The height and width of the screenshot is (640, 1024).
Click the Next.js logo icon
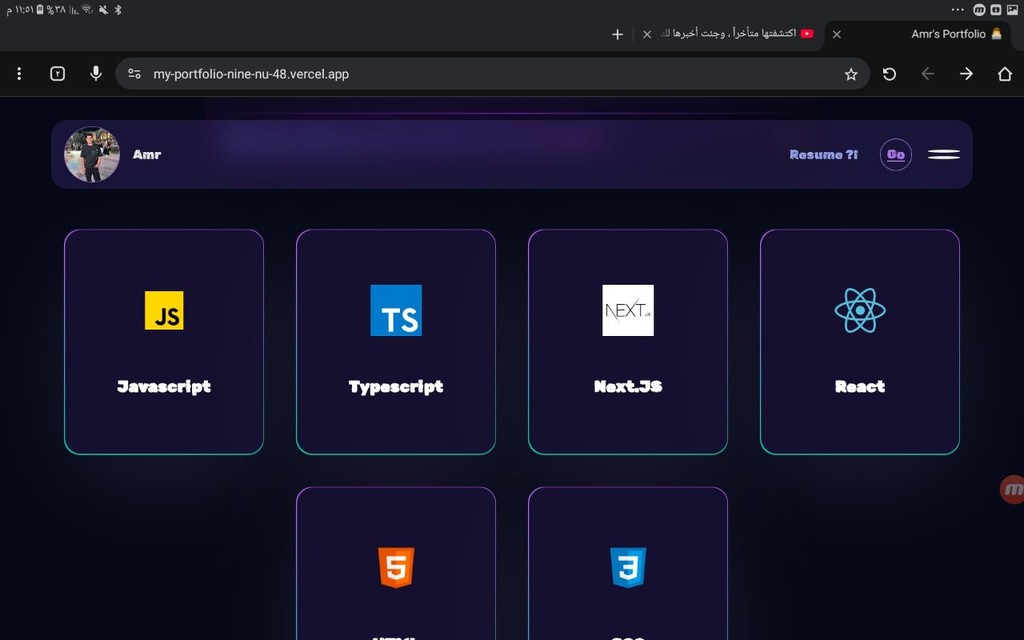coord(628,310)
